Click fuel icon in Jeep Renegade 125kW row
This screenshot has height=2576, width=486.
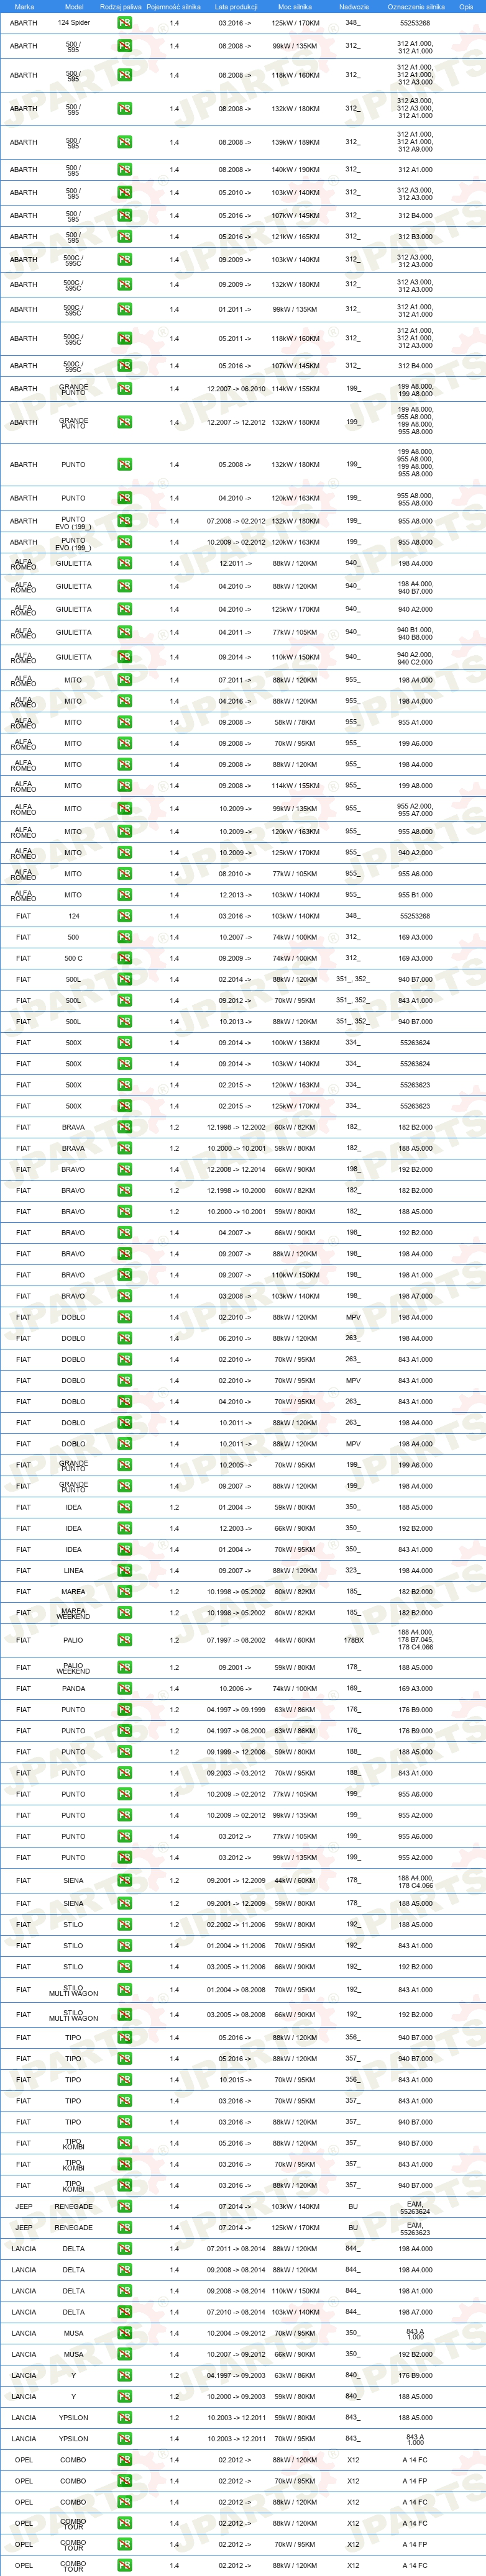124,2228
